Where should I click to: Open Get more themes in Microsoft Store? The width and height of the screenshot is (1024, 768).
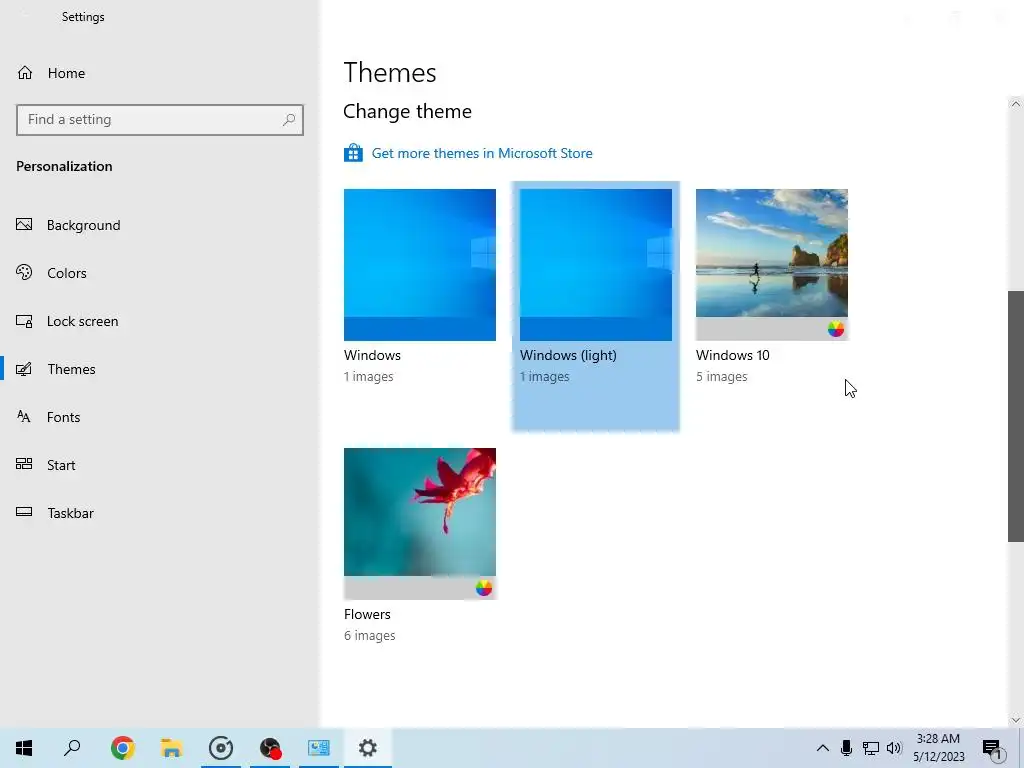coord(482,153)
